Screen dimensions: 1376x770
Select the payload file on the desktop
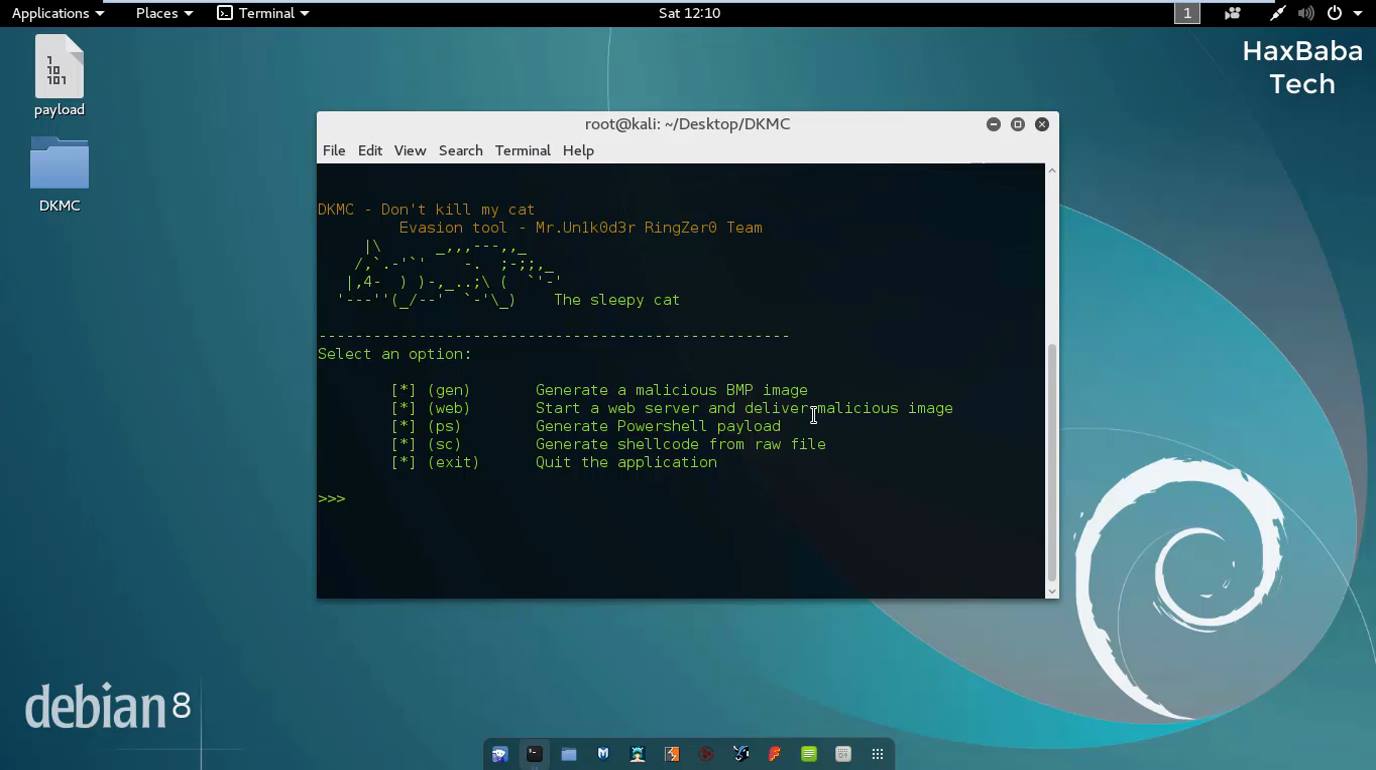(59, 76)
